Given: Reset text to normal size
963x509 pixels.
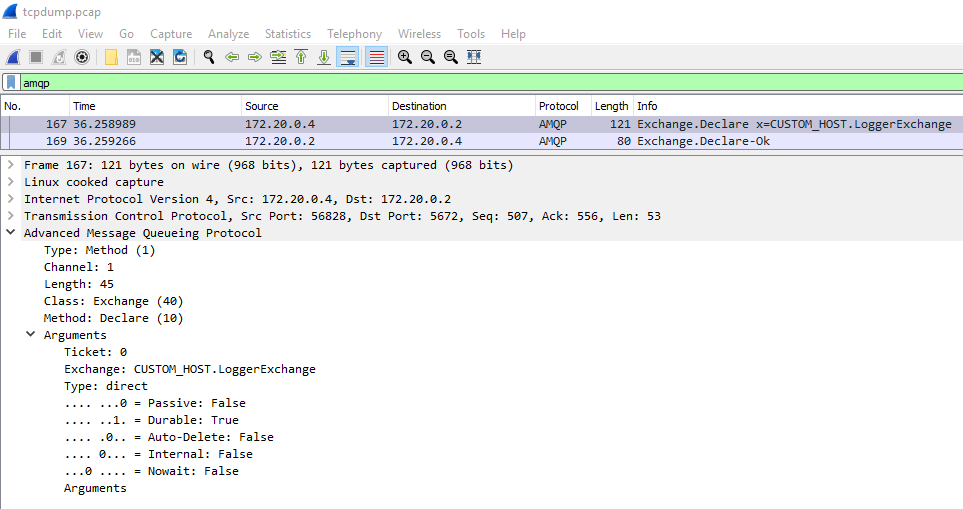Looking at the screenshot, I should click(x=451, y=57).
